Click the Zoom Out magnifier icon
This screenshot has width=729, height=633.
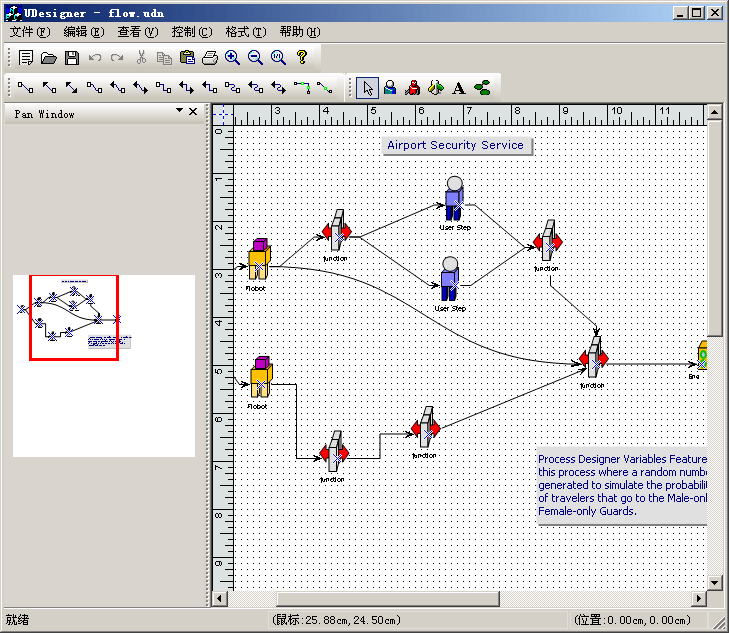coord(256,58)
